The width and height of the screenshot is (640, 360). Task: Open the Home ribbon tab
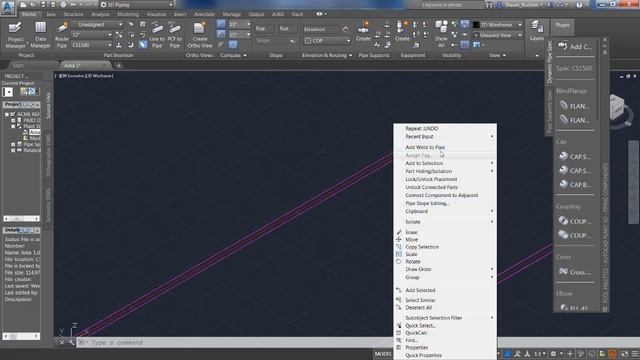29,14
